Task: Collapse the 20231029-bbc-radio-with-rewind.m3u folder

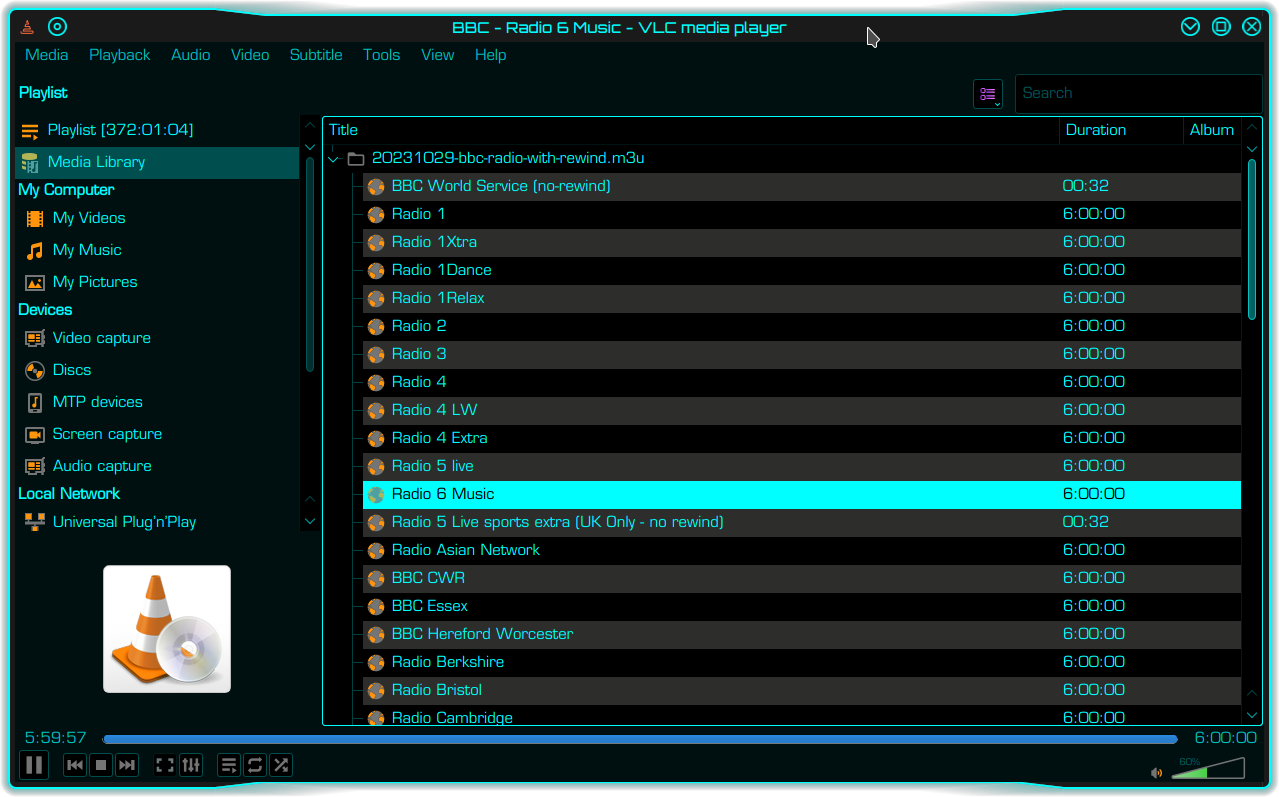Action: click(334, 158)
